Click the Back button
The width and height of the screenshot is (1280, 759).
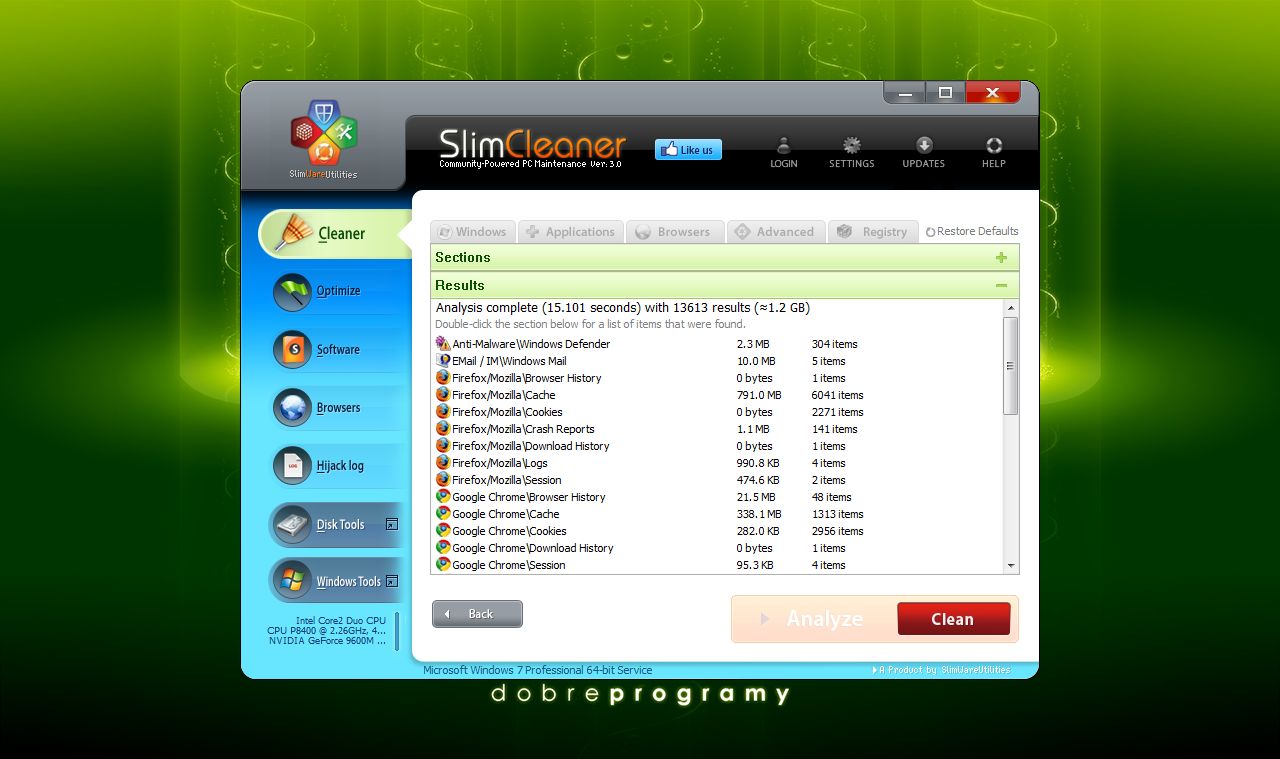(477, 614)
